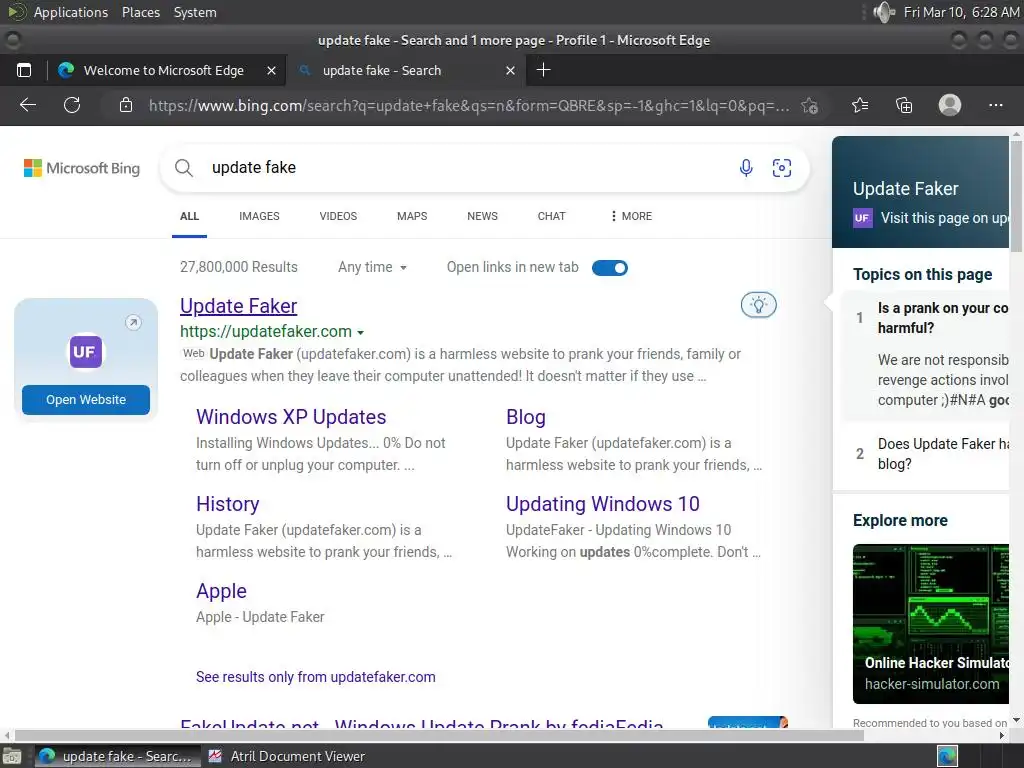
Task: Click the clock Fri Mar 10 6:28 AM
Action: [961, 12]
